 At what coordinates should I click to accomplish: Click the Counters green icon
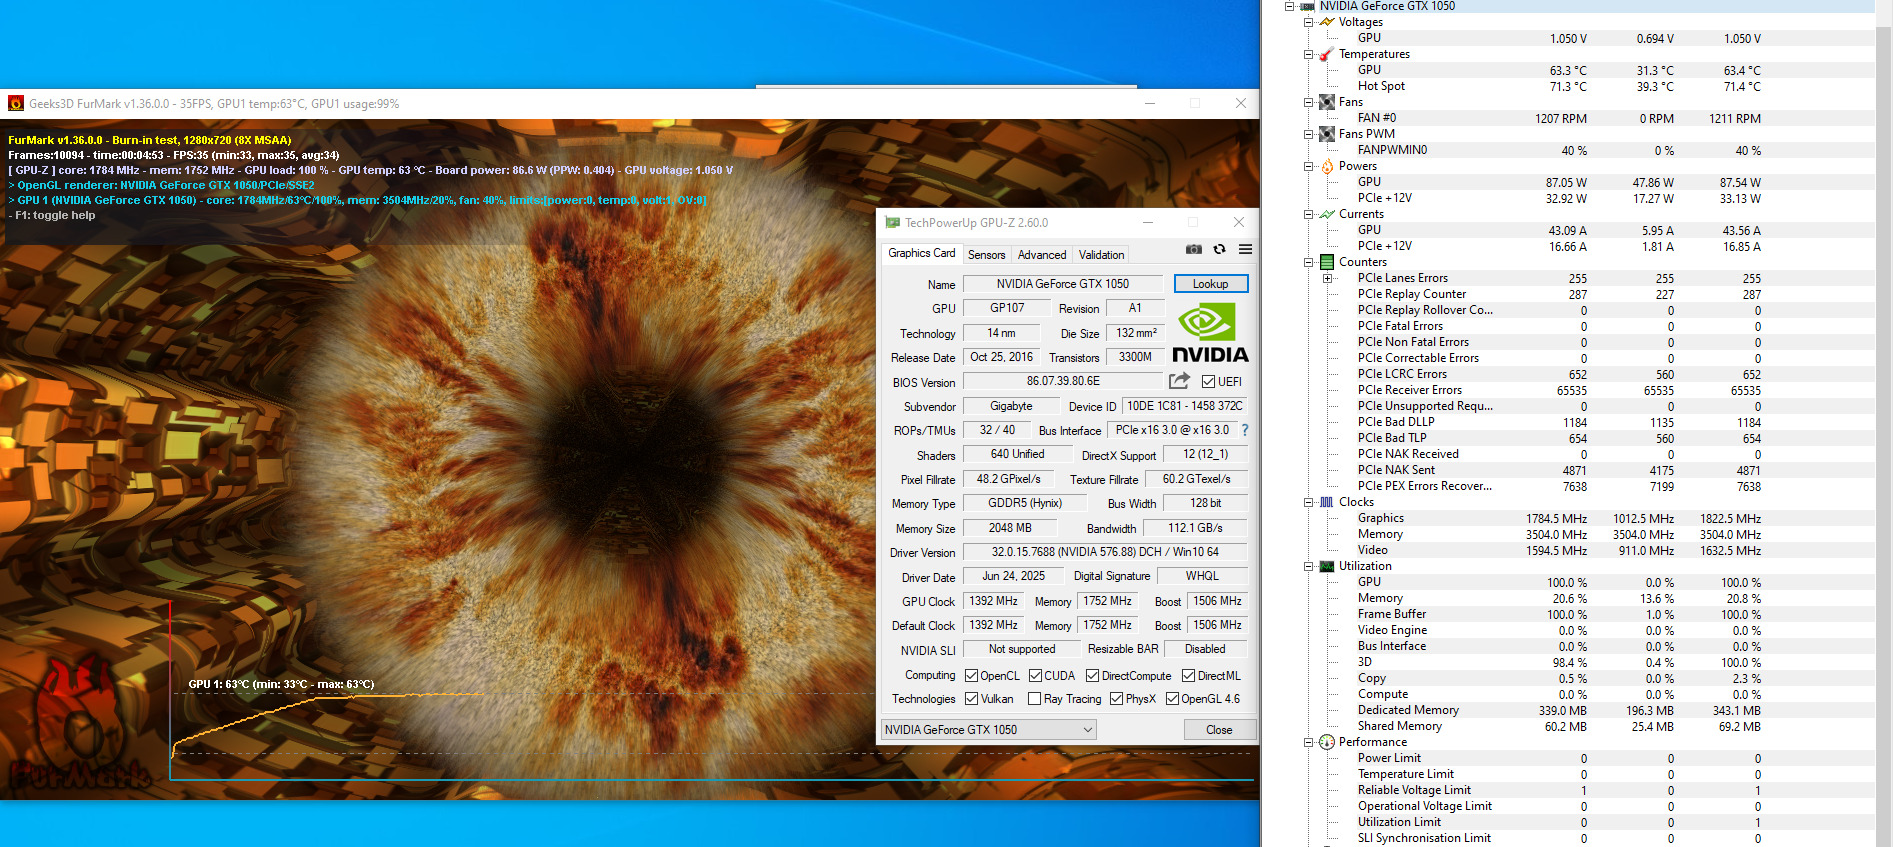(1327, 262)
